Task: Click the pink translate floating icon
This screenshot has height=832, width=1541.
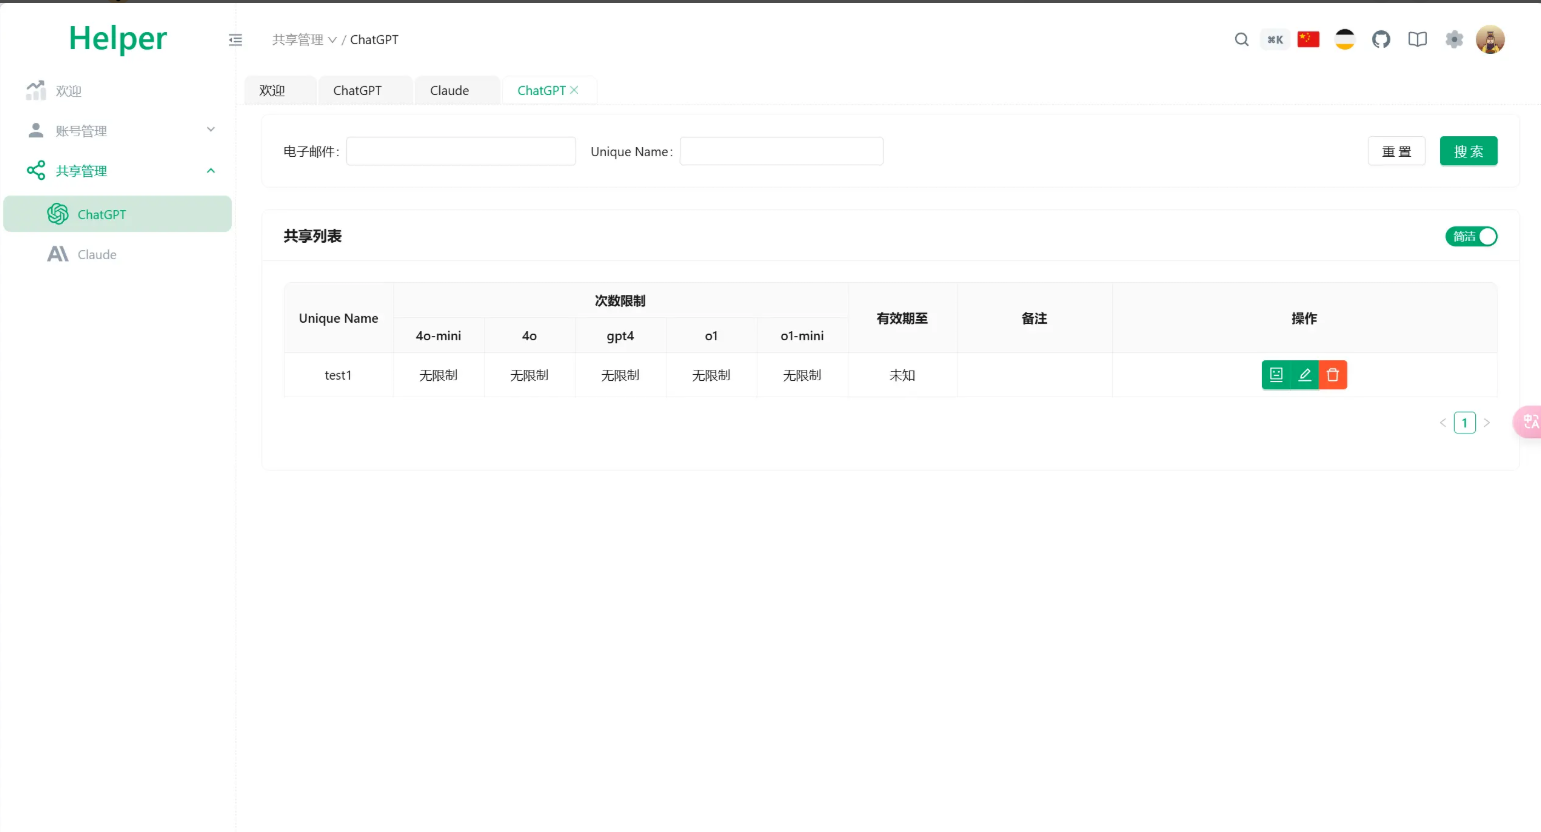Action: click(x=1529, y=422)
